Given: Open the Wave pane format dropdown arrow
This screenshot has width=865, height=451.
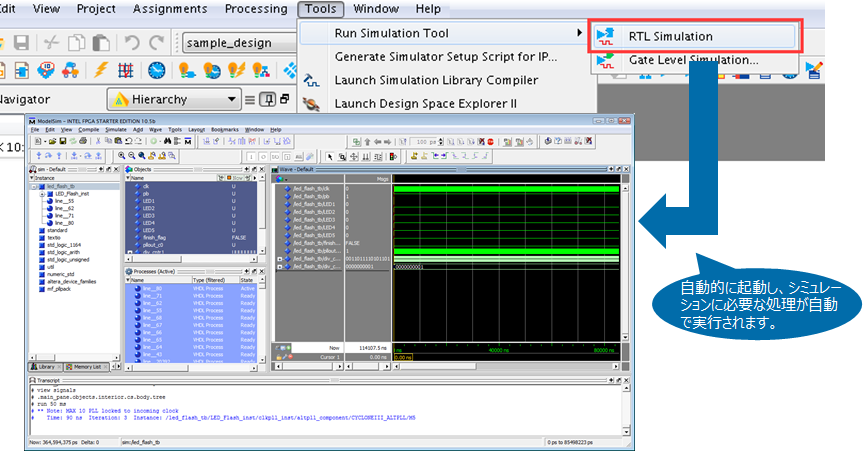Looking at the screenshot, I should 286,179.
